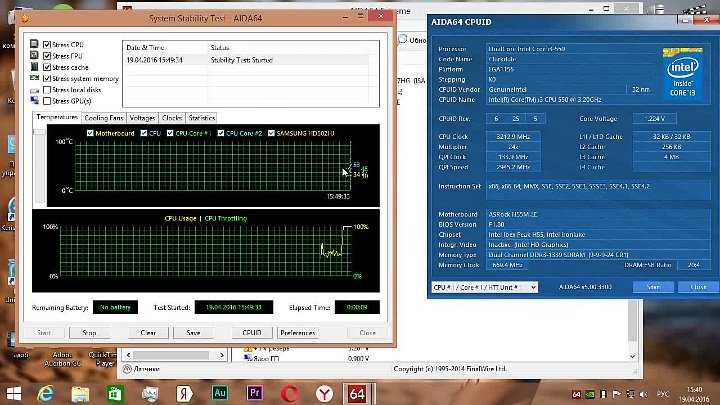Image resolution: width=720 pixels, height=405 pixels.
Task: Enable Stress local disks
Action: (47, 90)
